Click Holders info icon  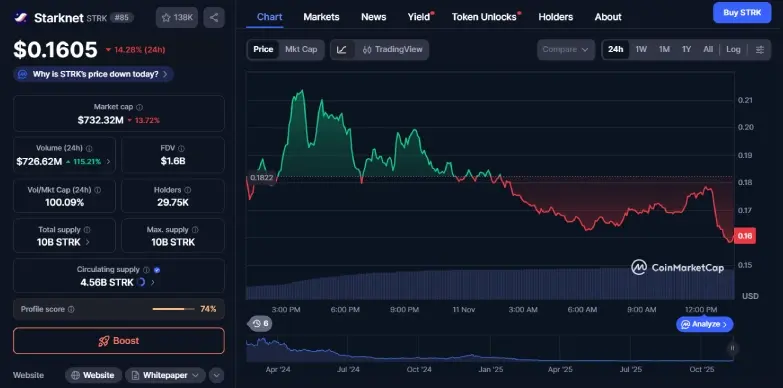(187, 190)
